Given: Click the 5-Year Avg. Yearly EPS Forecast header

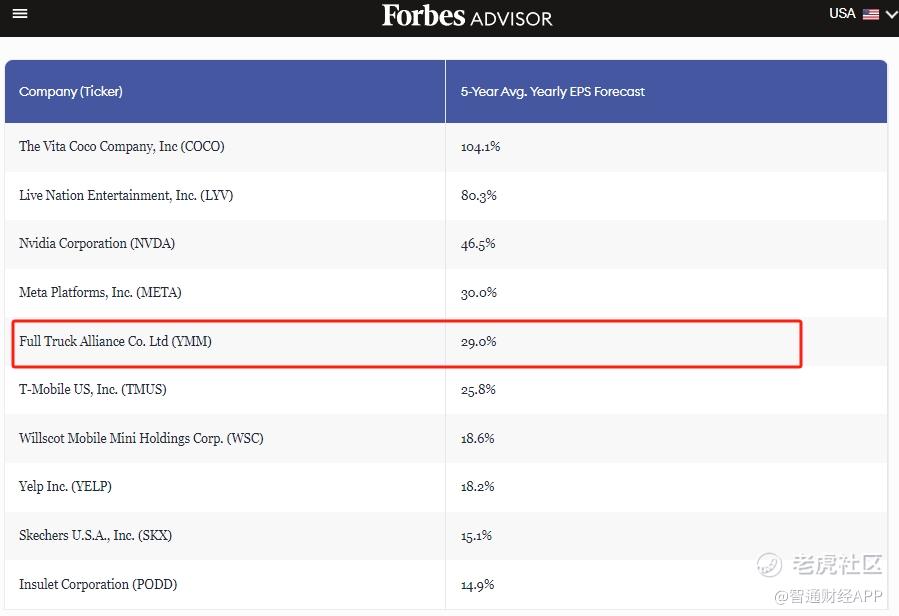Looking at the screenshot, I should 552,91.
